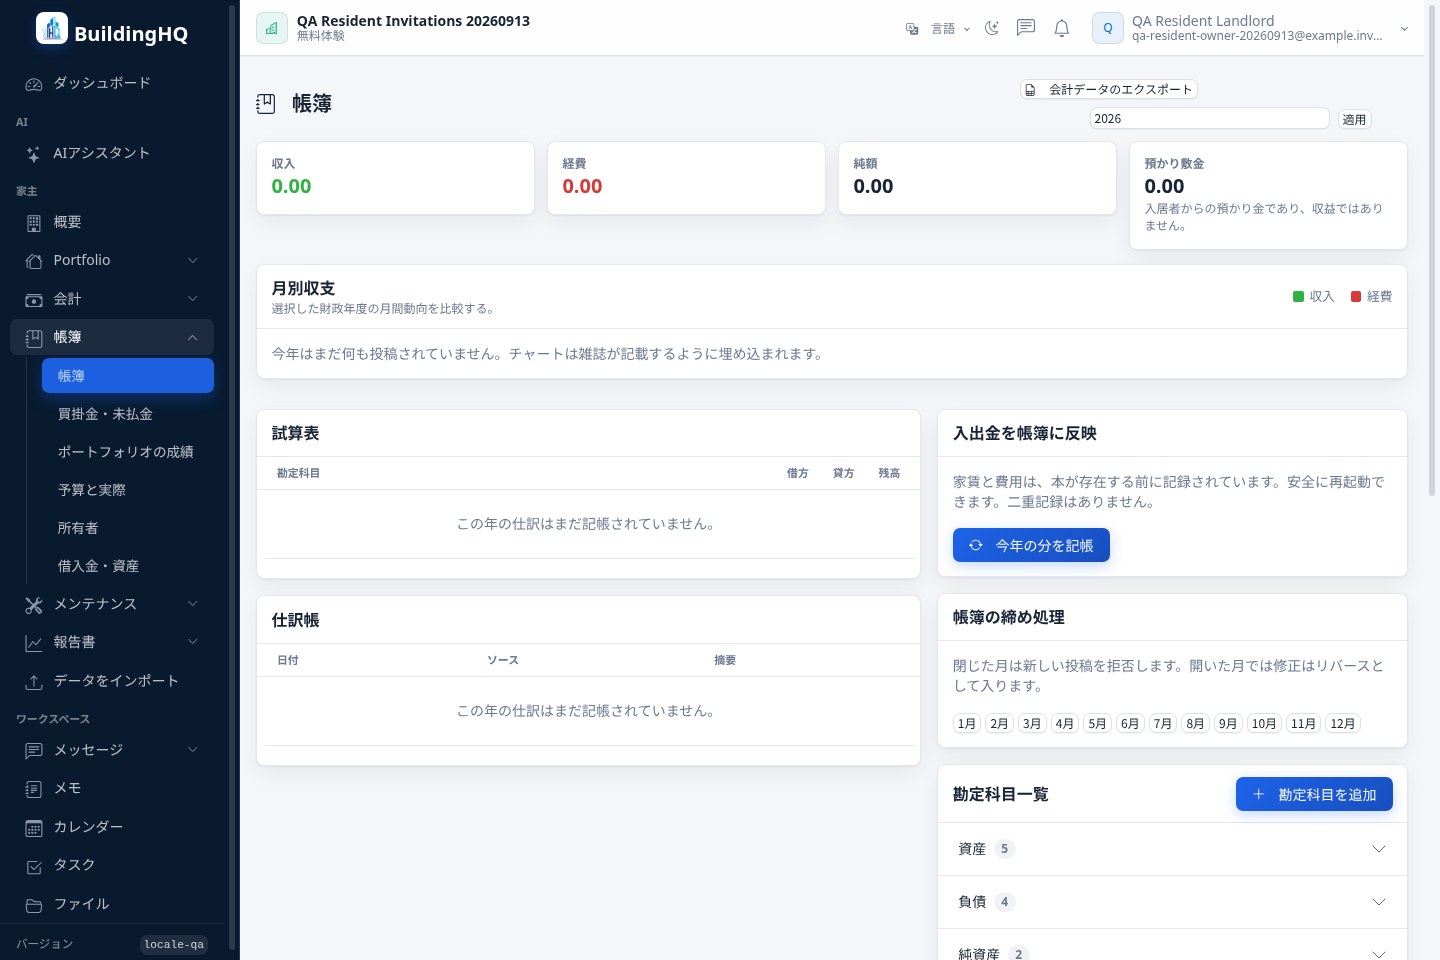This screenshot has width=1440, height=960.
Task: Select 所有者 submenu item
Action: tap(128, 528)
